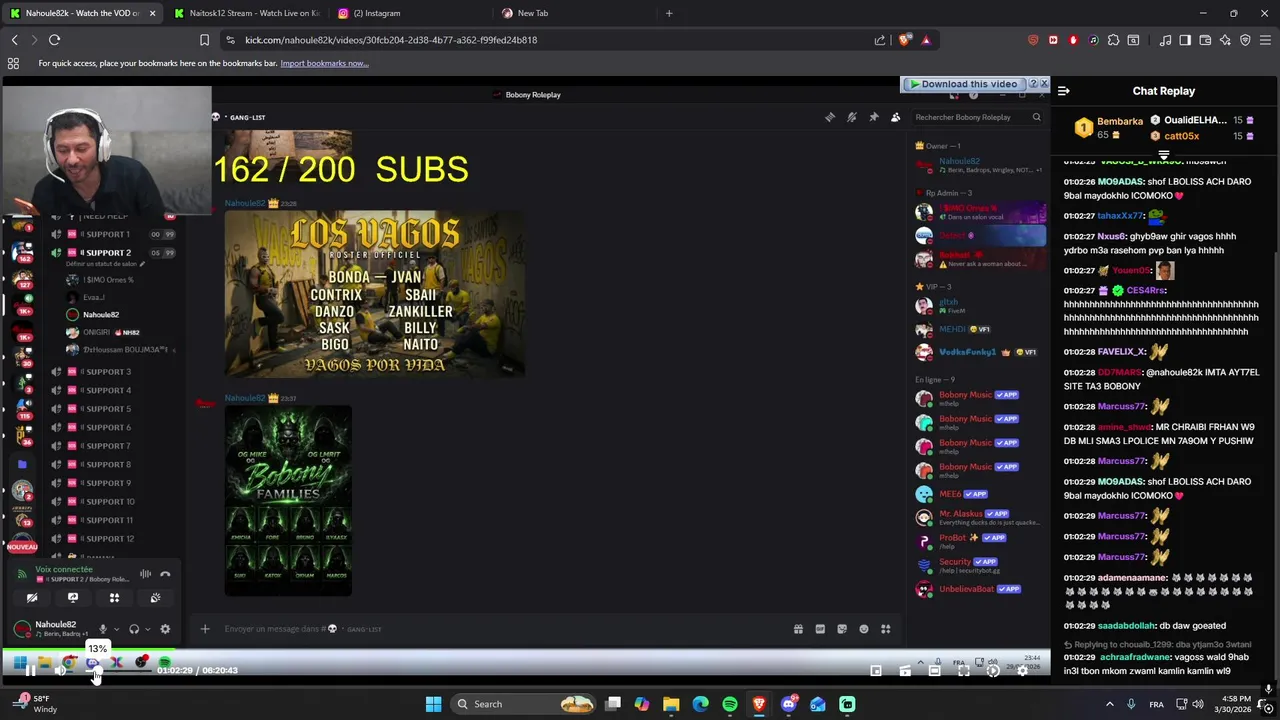Toggle the taskbar microphone icon

[1131, 704]
